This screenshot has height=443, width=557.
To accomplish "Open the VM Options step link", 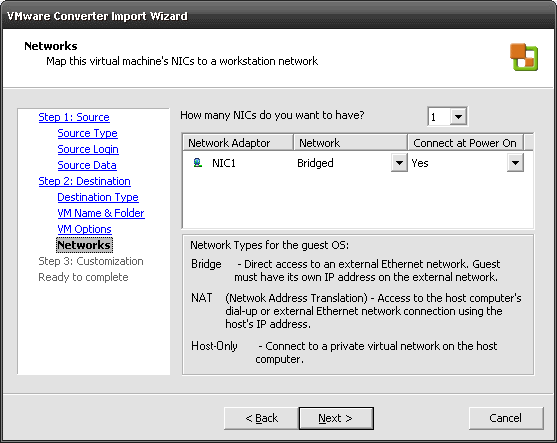I will click(85, 229).
